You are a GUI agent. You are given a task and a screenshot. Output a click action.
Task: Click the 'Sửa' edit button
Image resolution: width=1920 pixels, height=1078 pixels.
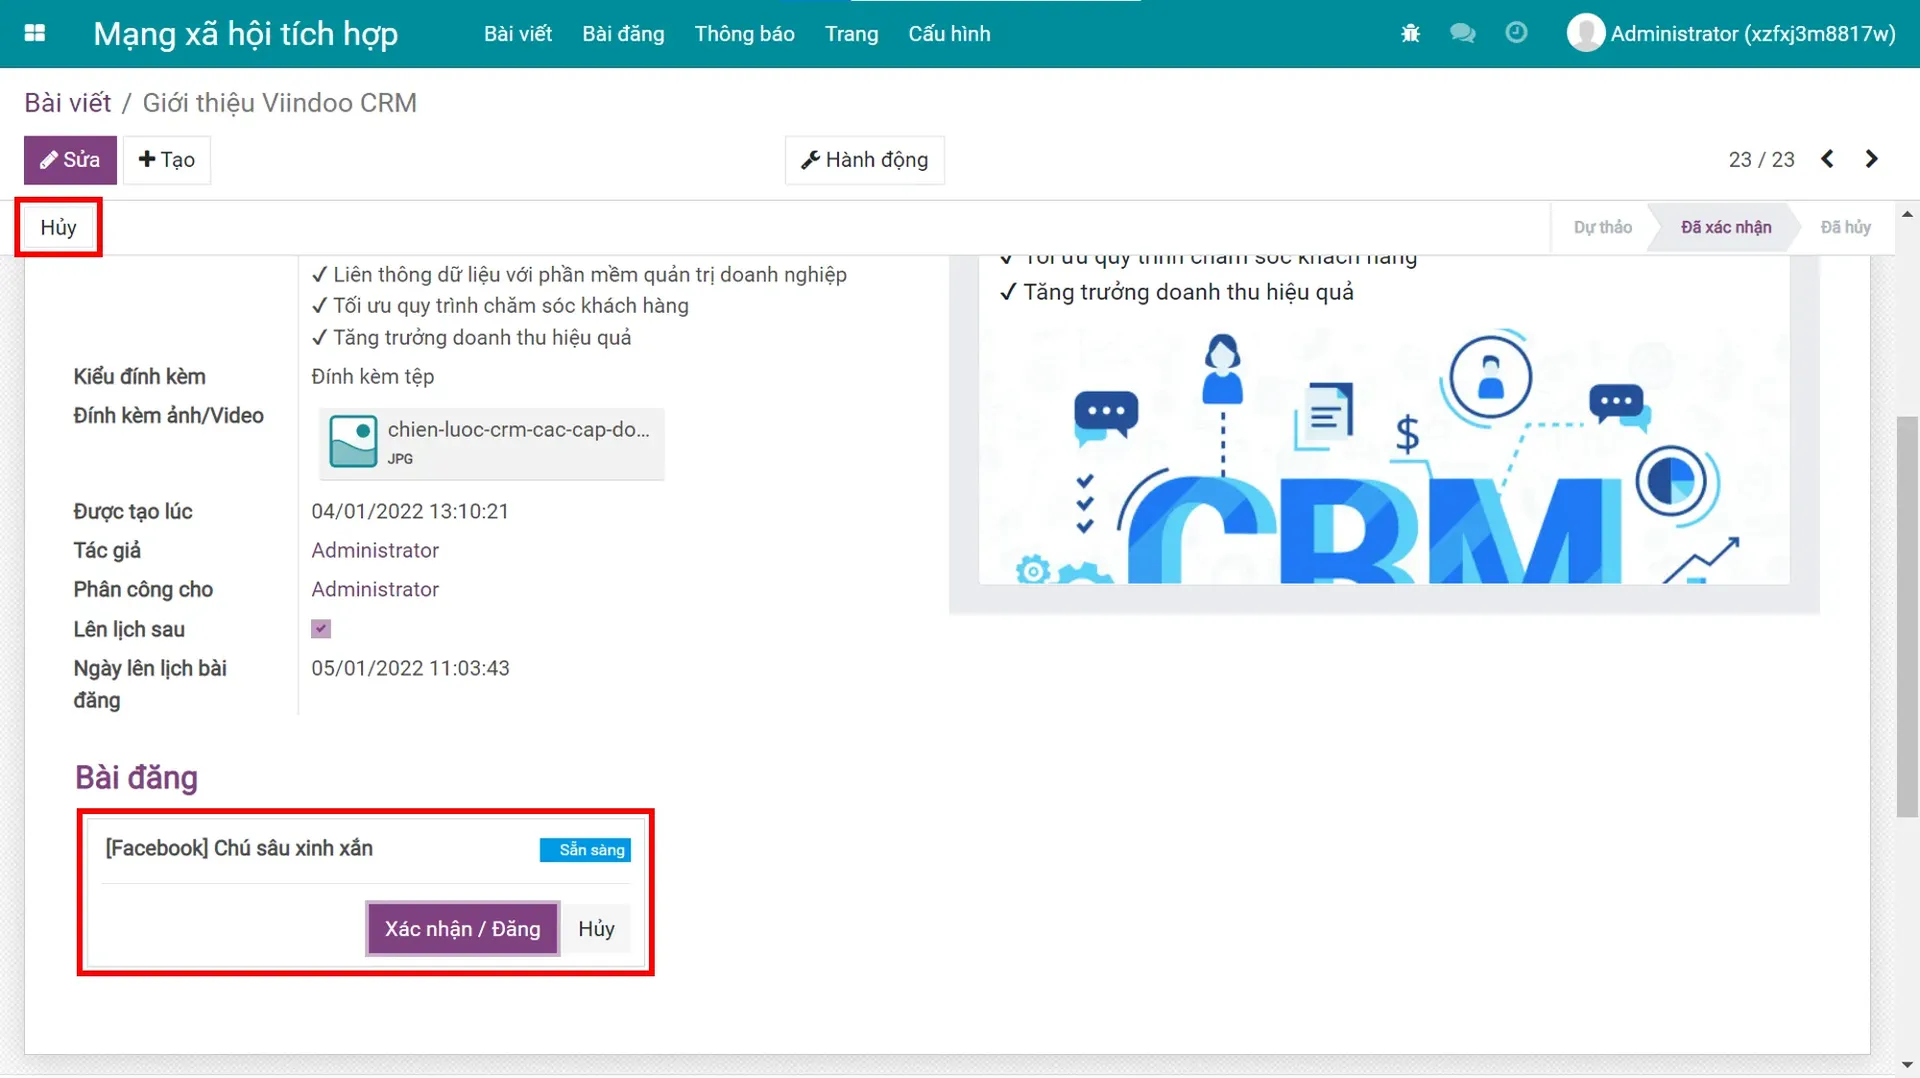point(70,160)
